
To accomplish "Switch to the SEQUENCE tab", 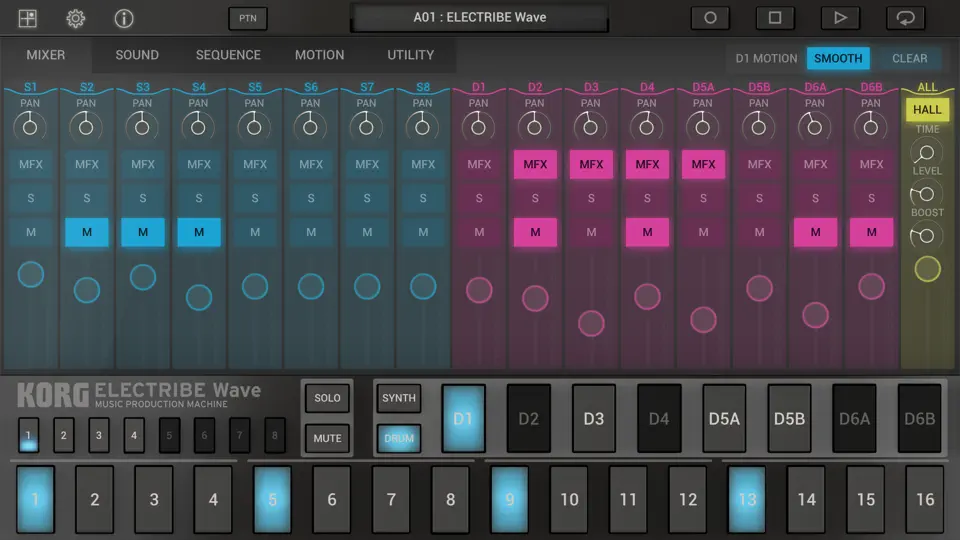I will point(228,55).
